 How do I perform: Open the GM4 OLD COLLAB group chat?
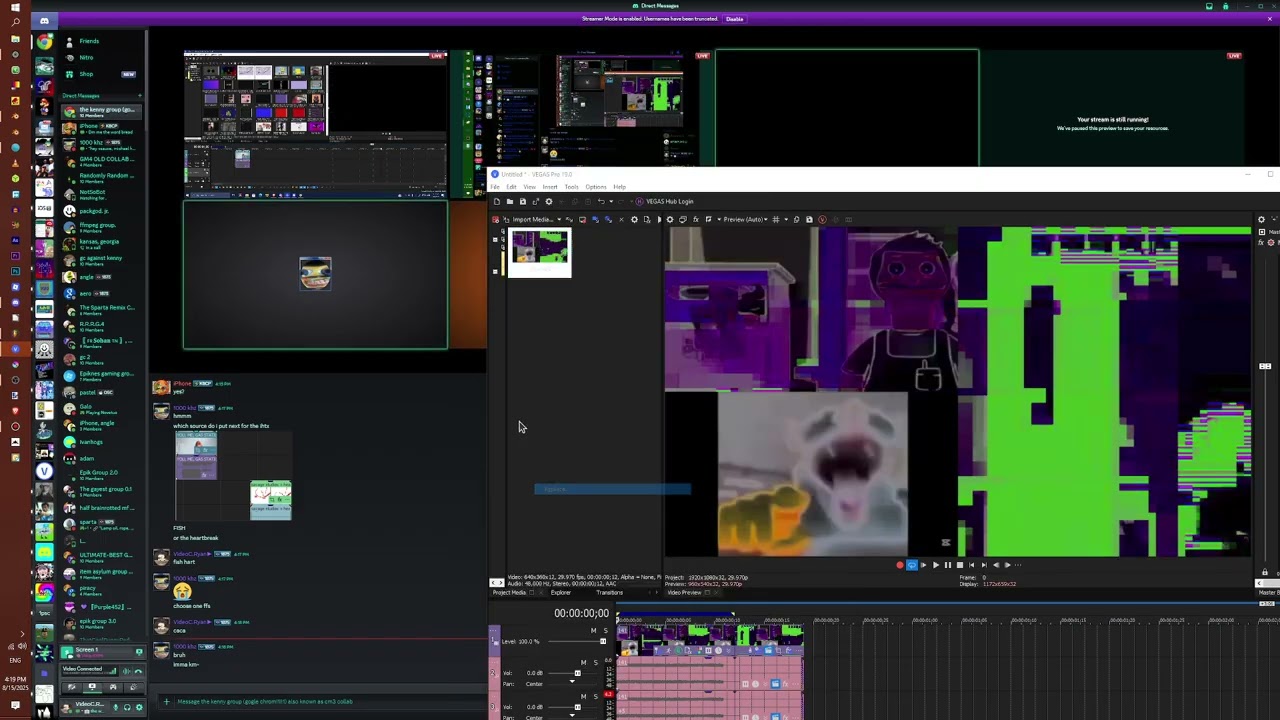tap(100, 161)
